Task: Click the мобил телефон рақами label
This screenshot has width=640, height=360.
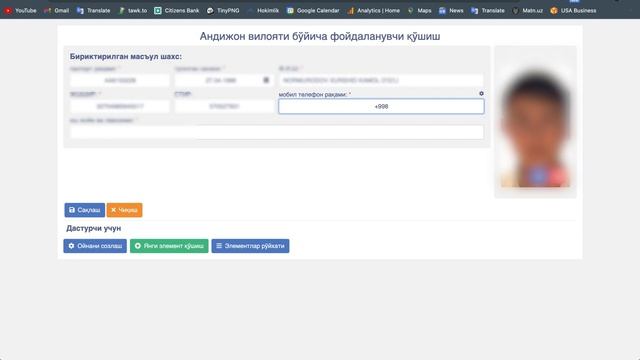Action: coord(314,94)
